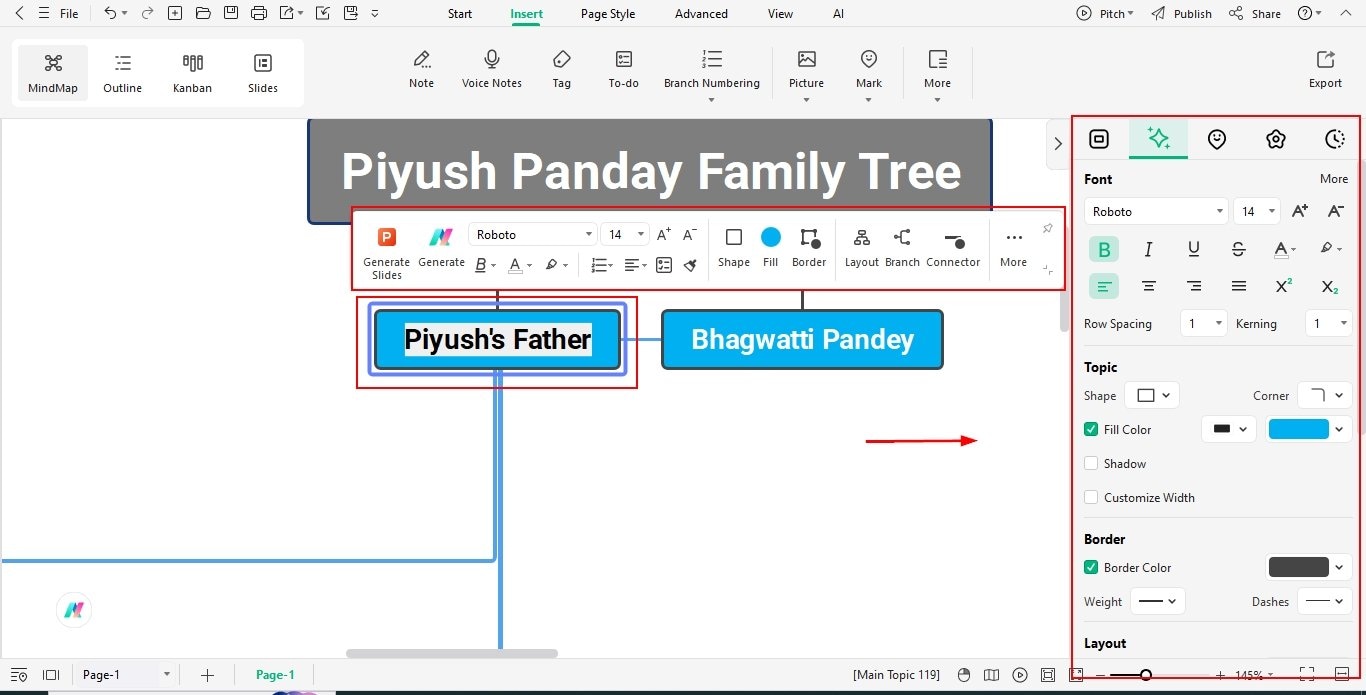Select center text alignment in panel
The image size is (1366, 695).
point(1149,286)
